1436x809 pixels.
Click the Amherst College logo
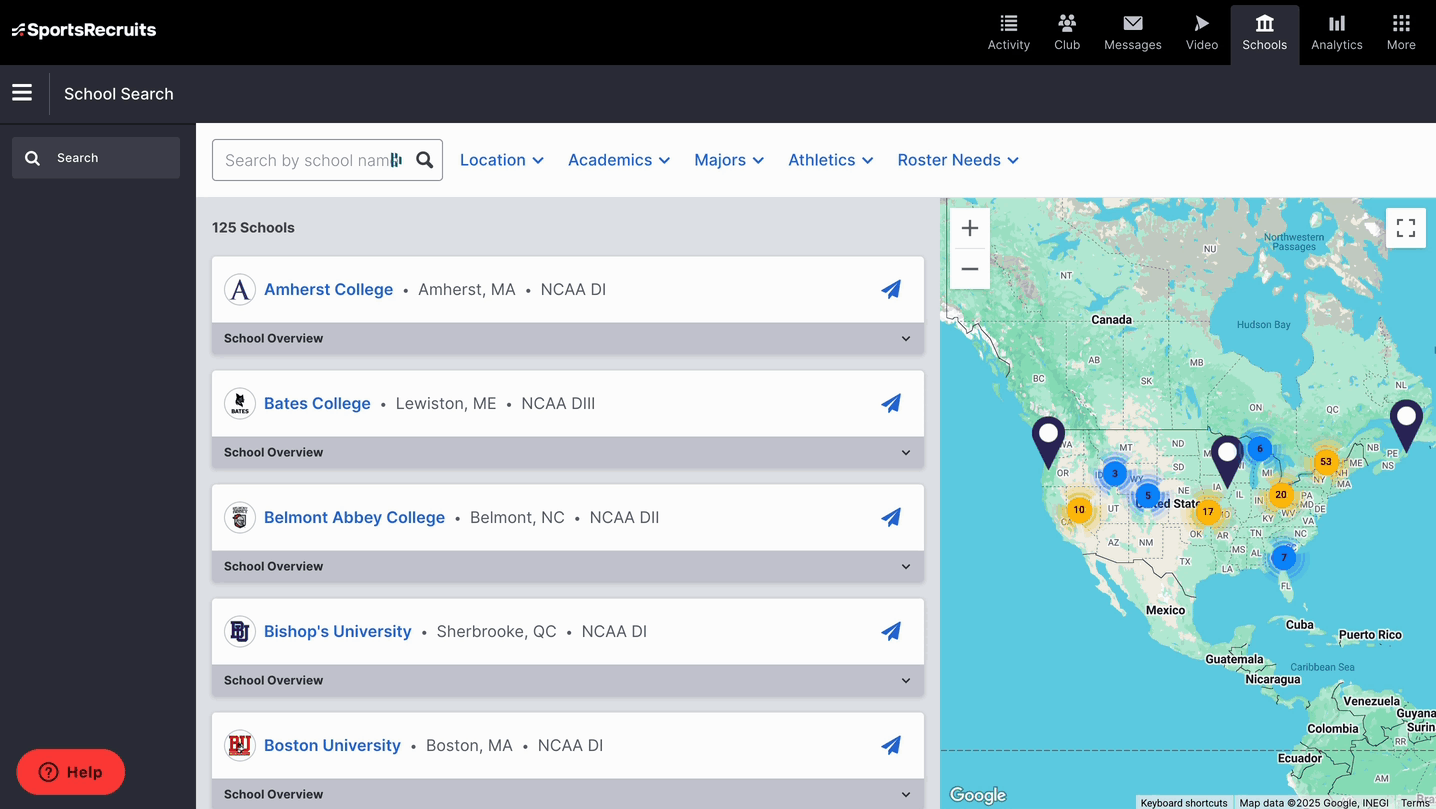click(x=240, y=289)
